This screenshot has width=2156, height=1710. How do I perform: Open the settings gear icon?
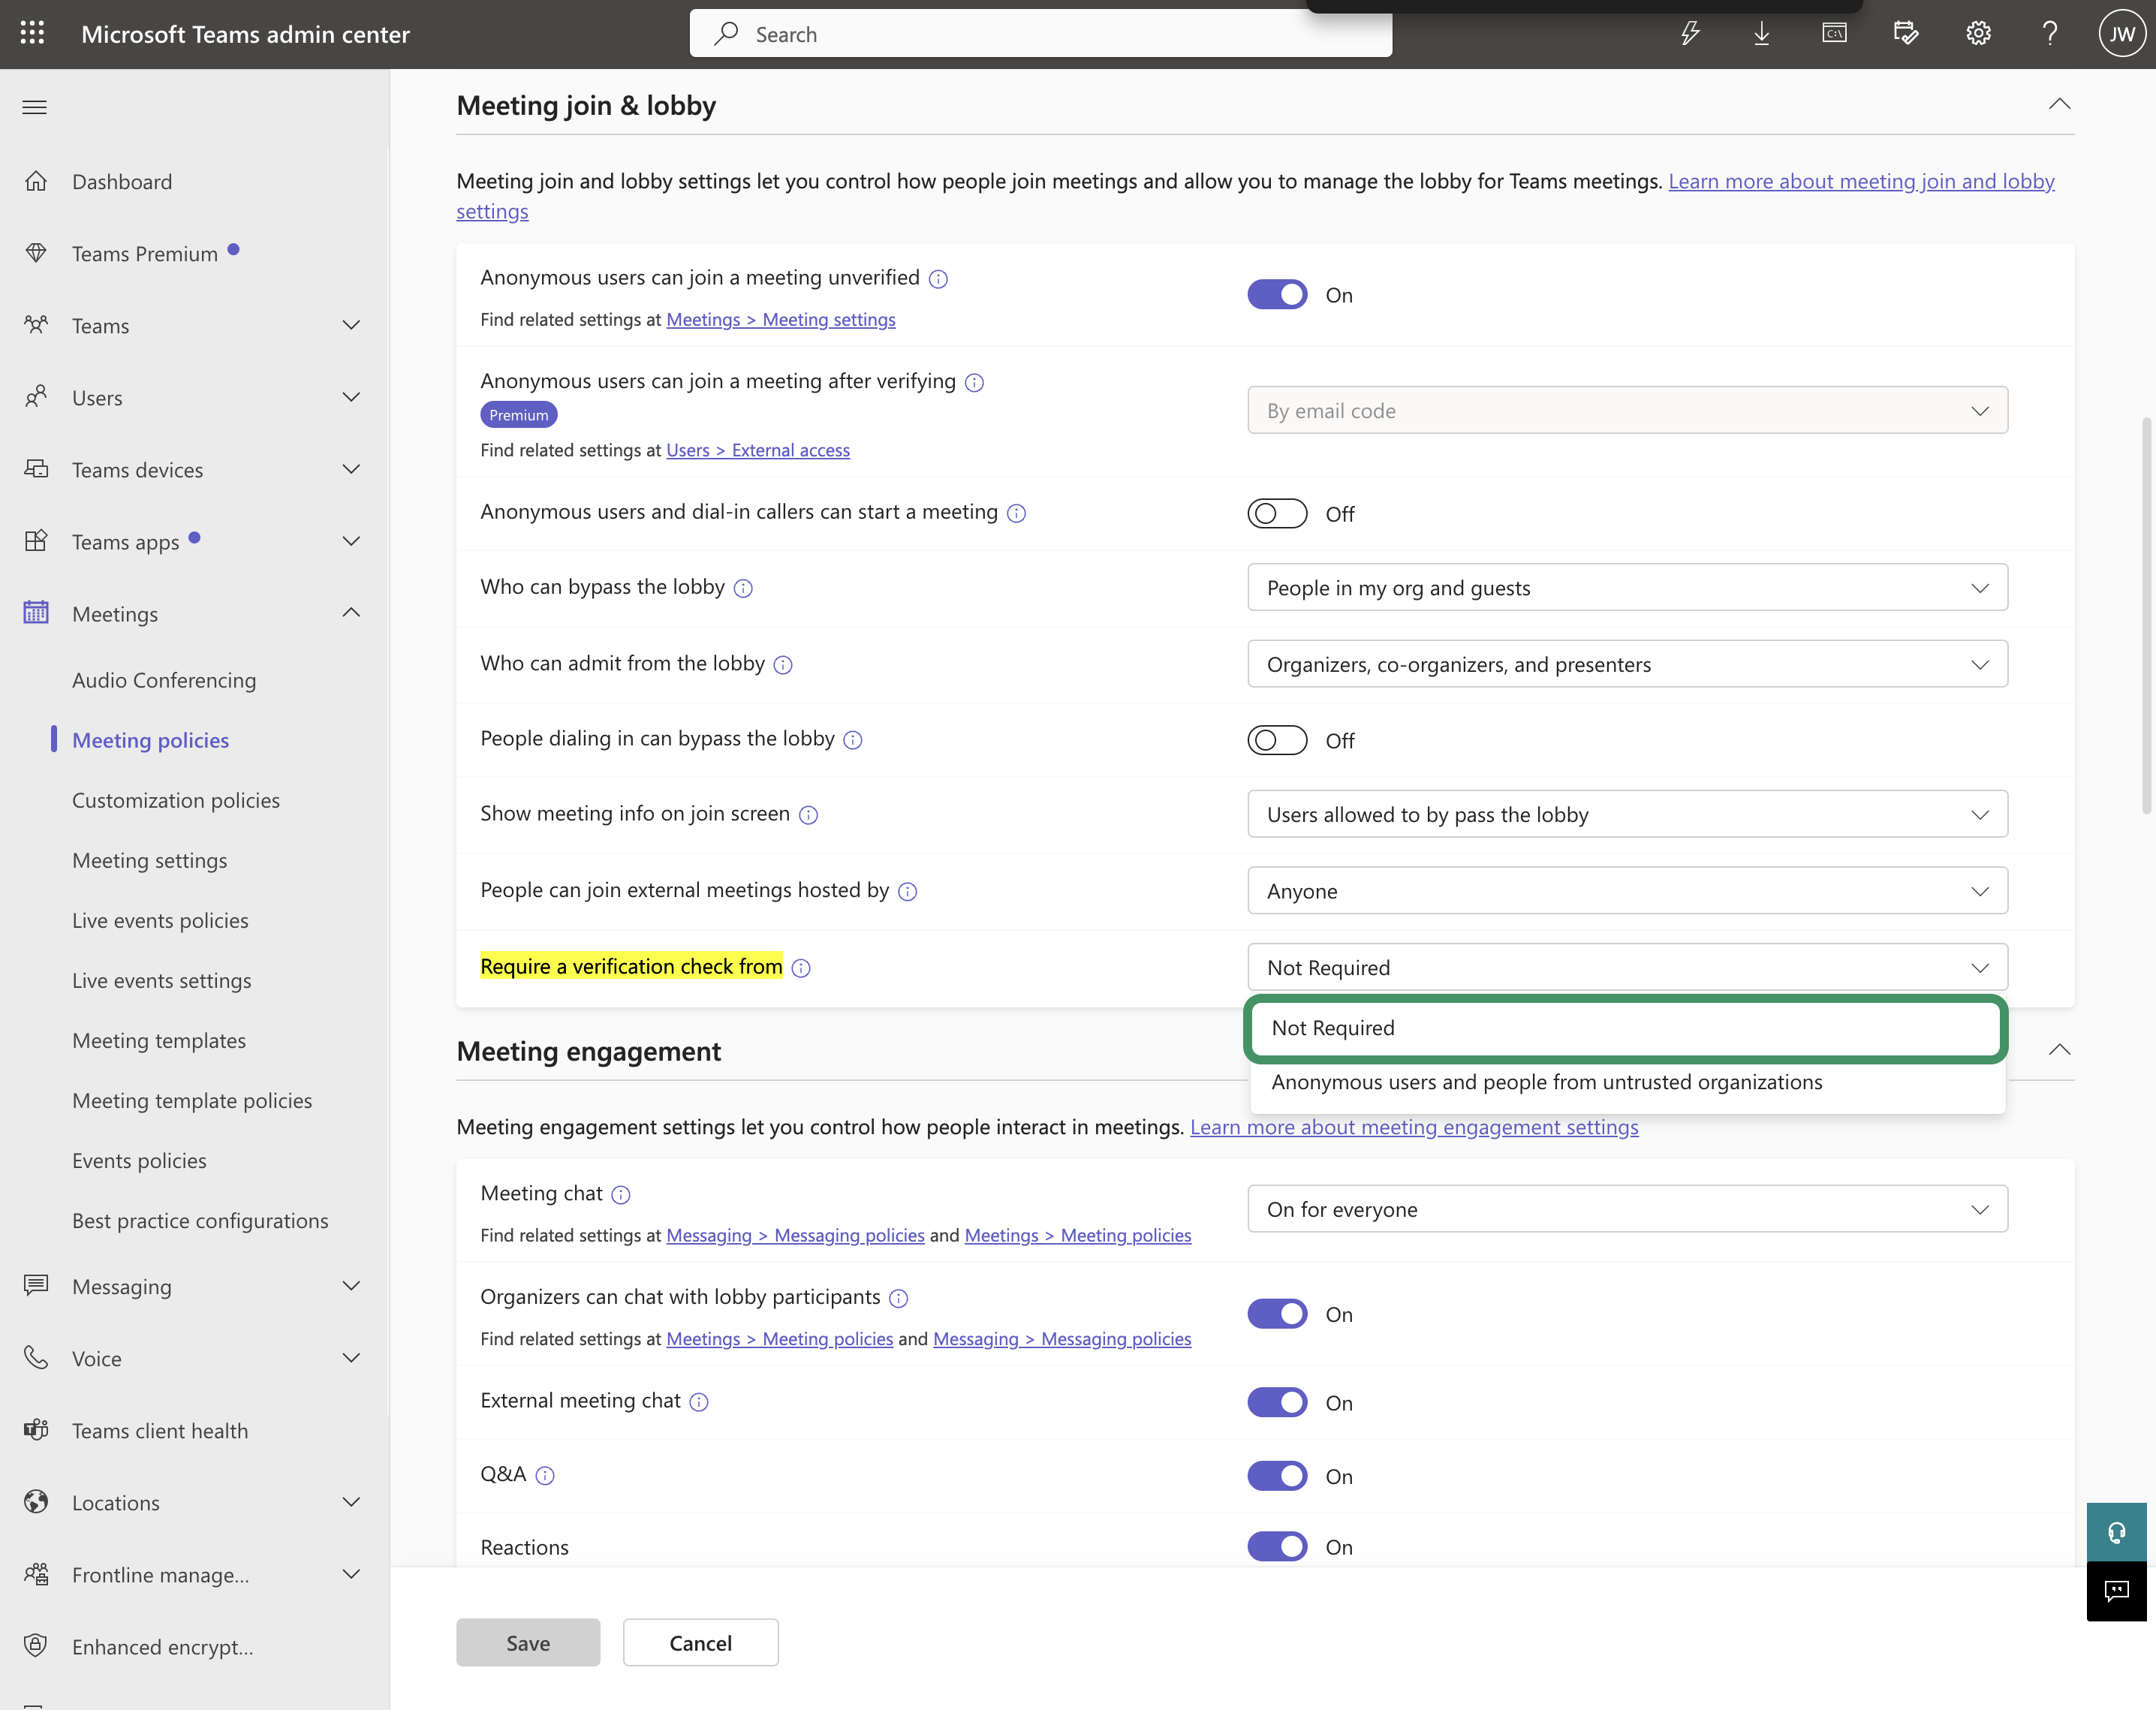tap(1978, 34)
